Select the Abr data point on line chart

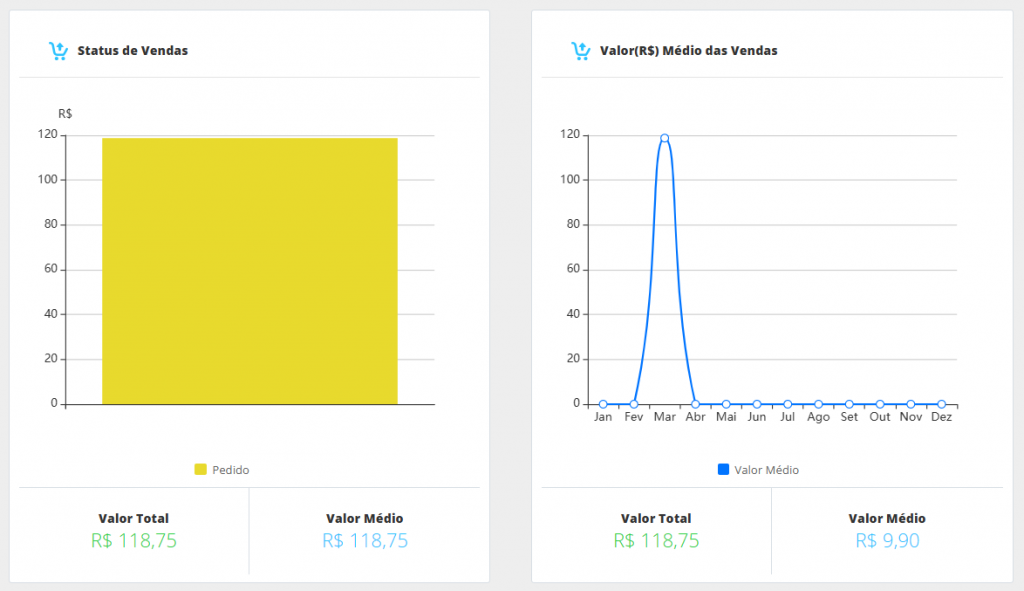pyautogui.click(x=695, y=404)
